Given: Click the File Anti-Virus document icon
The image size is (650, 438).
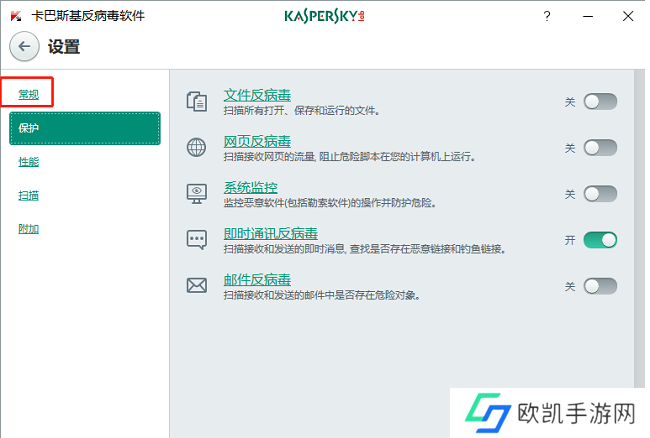Looking at the screenshot, I should pos(196,101).
